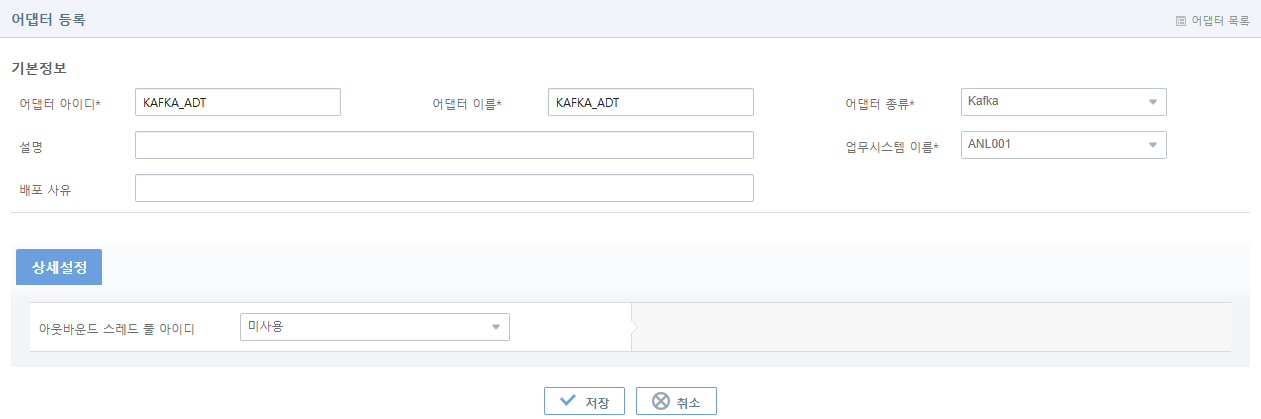Open the 어댑터 목록 link

coord(1220,20)
